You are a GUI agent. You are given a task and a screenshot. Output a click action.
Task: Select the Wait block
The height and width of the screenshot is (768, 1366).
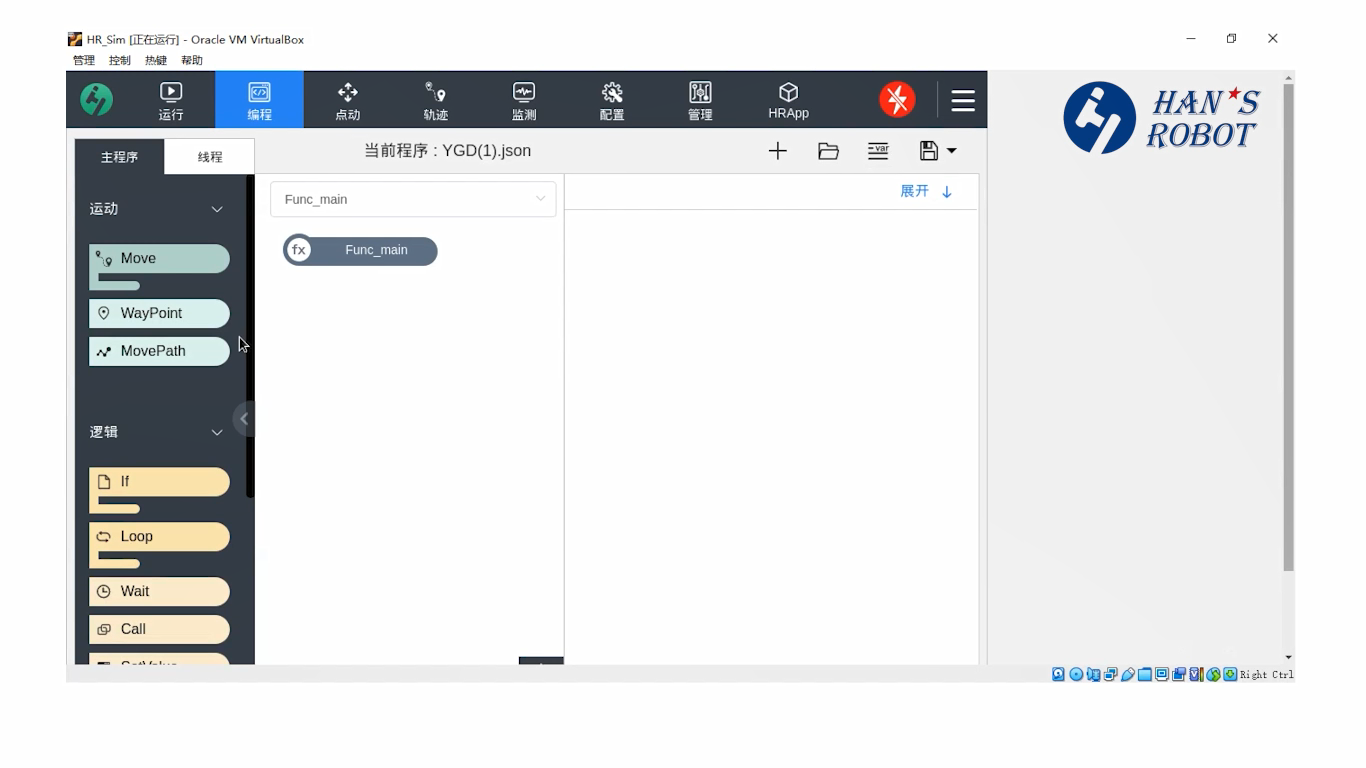click(x=159, y=591)
